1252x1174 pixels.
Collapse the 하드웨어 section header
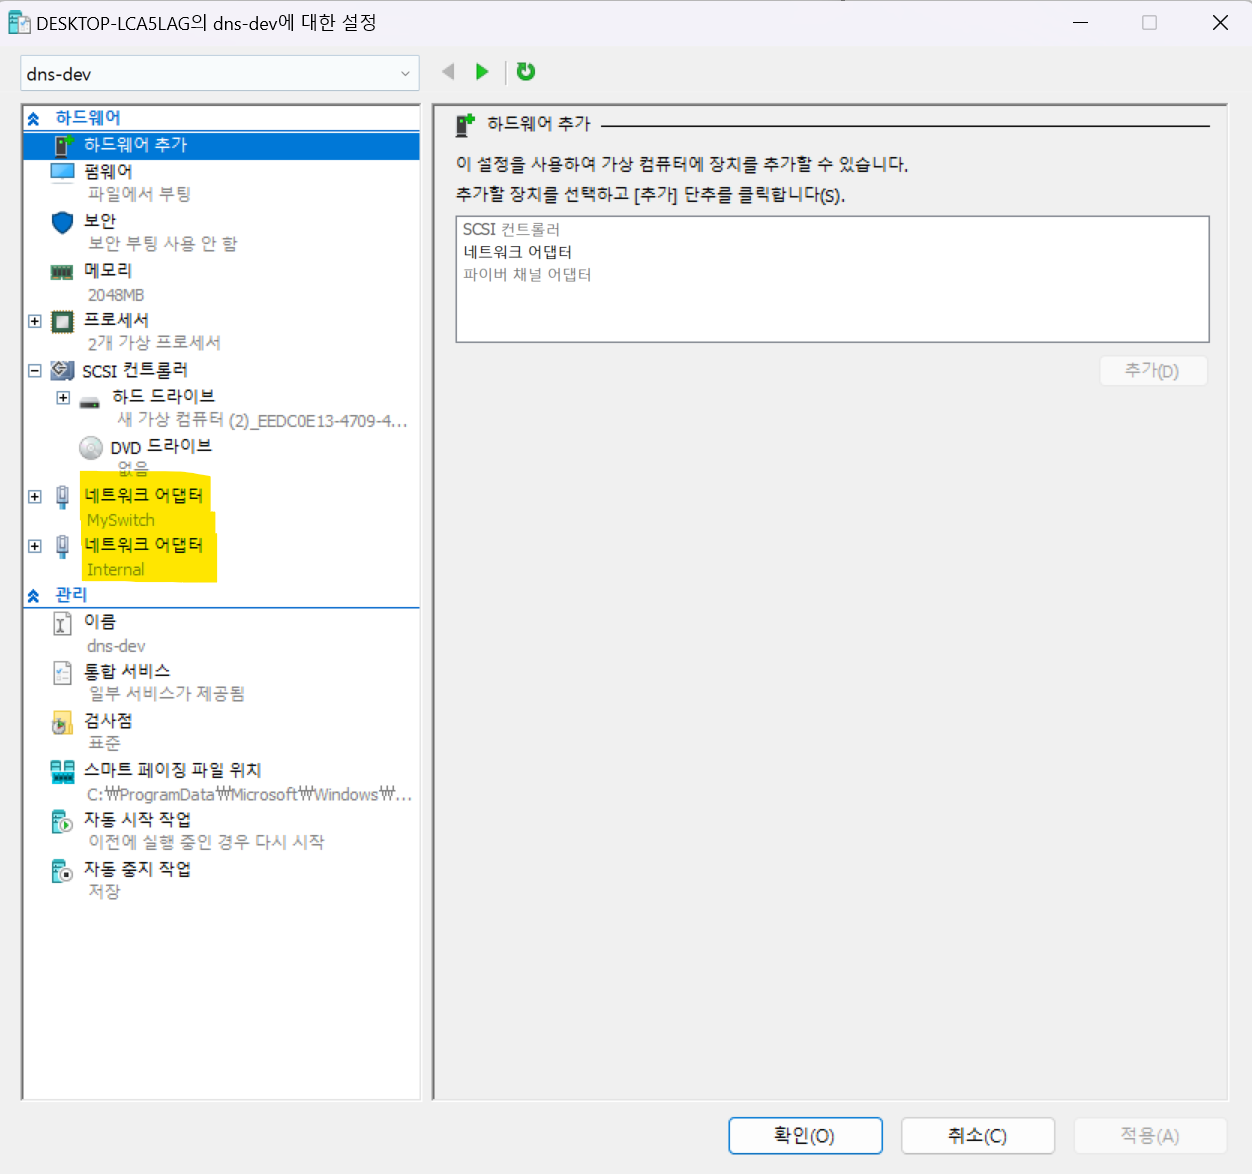tap(34, 118)
